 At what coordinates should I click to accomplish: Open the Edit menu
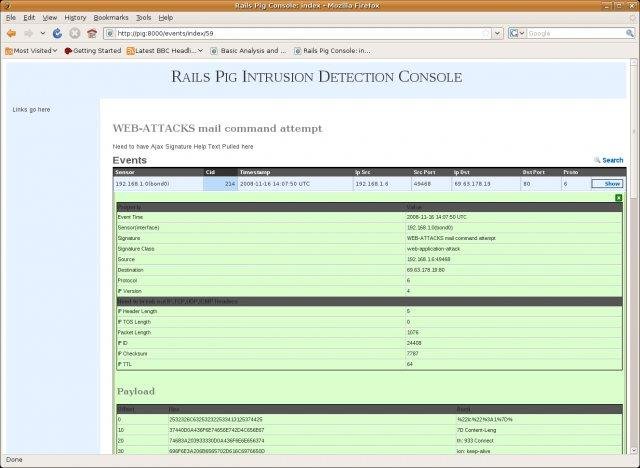click(29, 18)
